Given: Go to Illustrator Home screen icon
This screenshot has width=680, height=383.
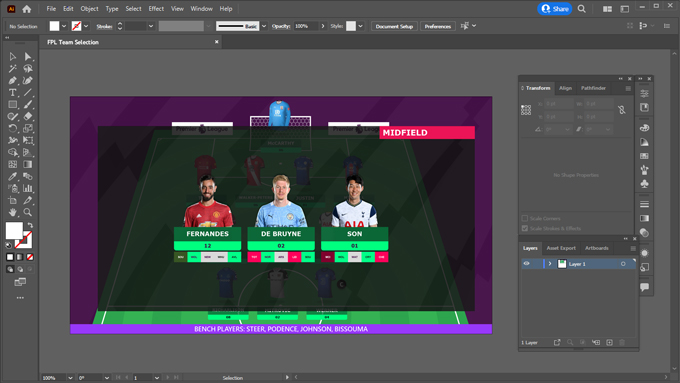Looking at the screenshot, I should pos(27,9).
